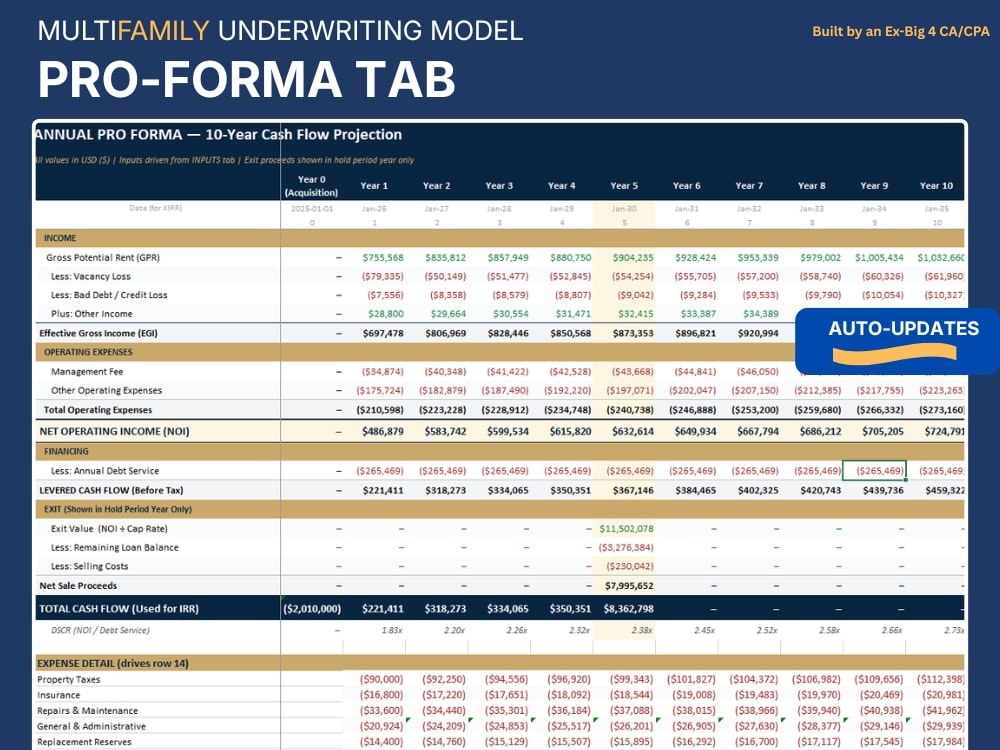This screenshot has width=1000, height=750.
Task: Click the Total Operating Expenses label
Action: point(98,409)
